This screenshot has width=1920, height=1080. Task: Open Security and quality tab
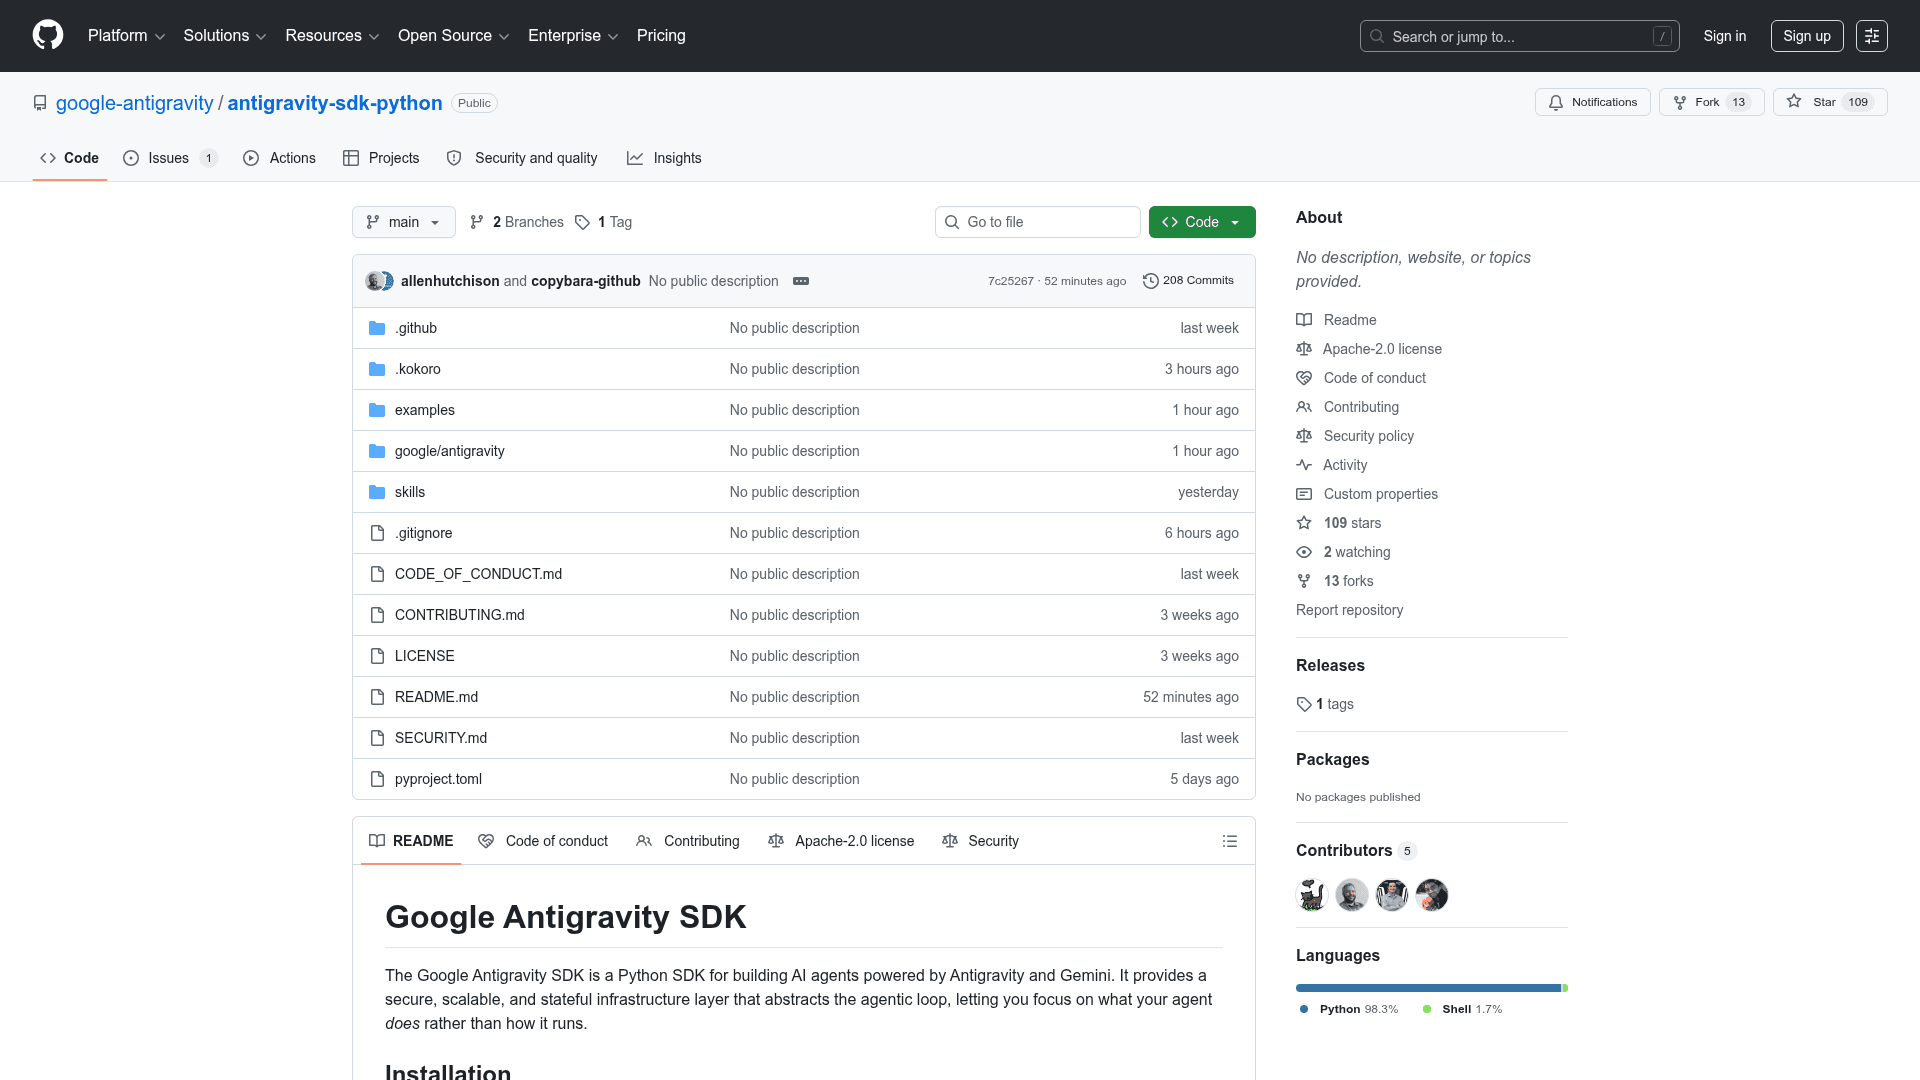click(522, 158)
